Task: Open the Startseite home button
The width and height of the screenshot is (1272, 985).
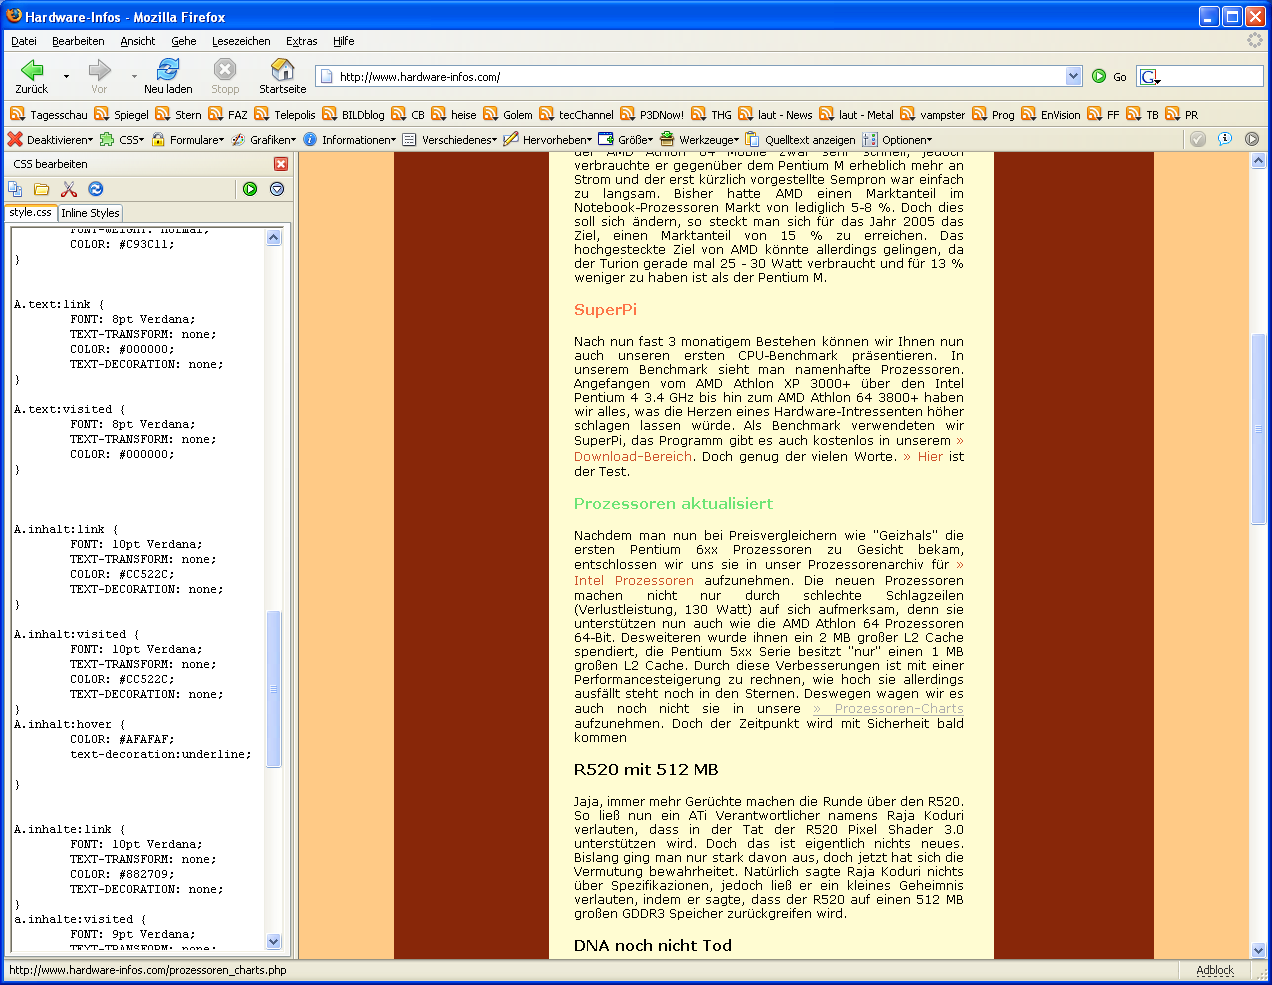Action: 282,76
